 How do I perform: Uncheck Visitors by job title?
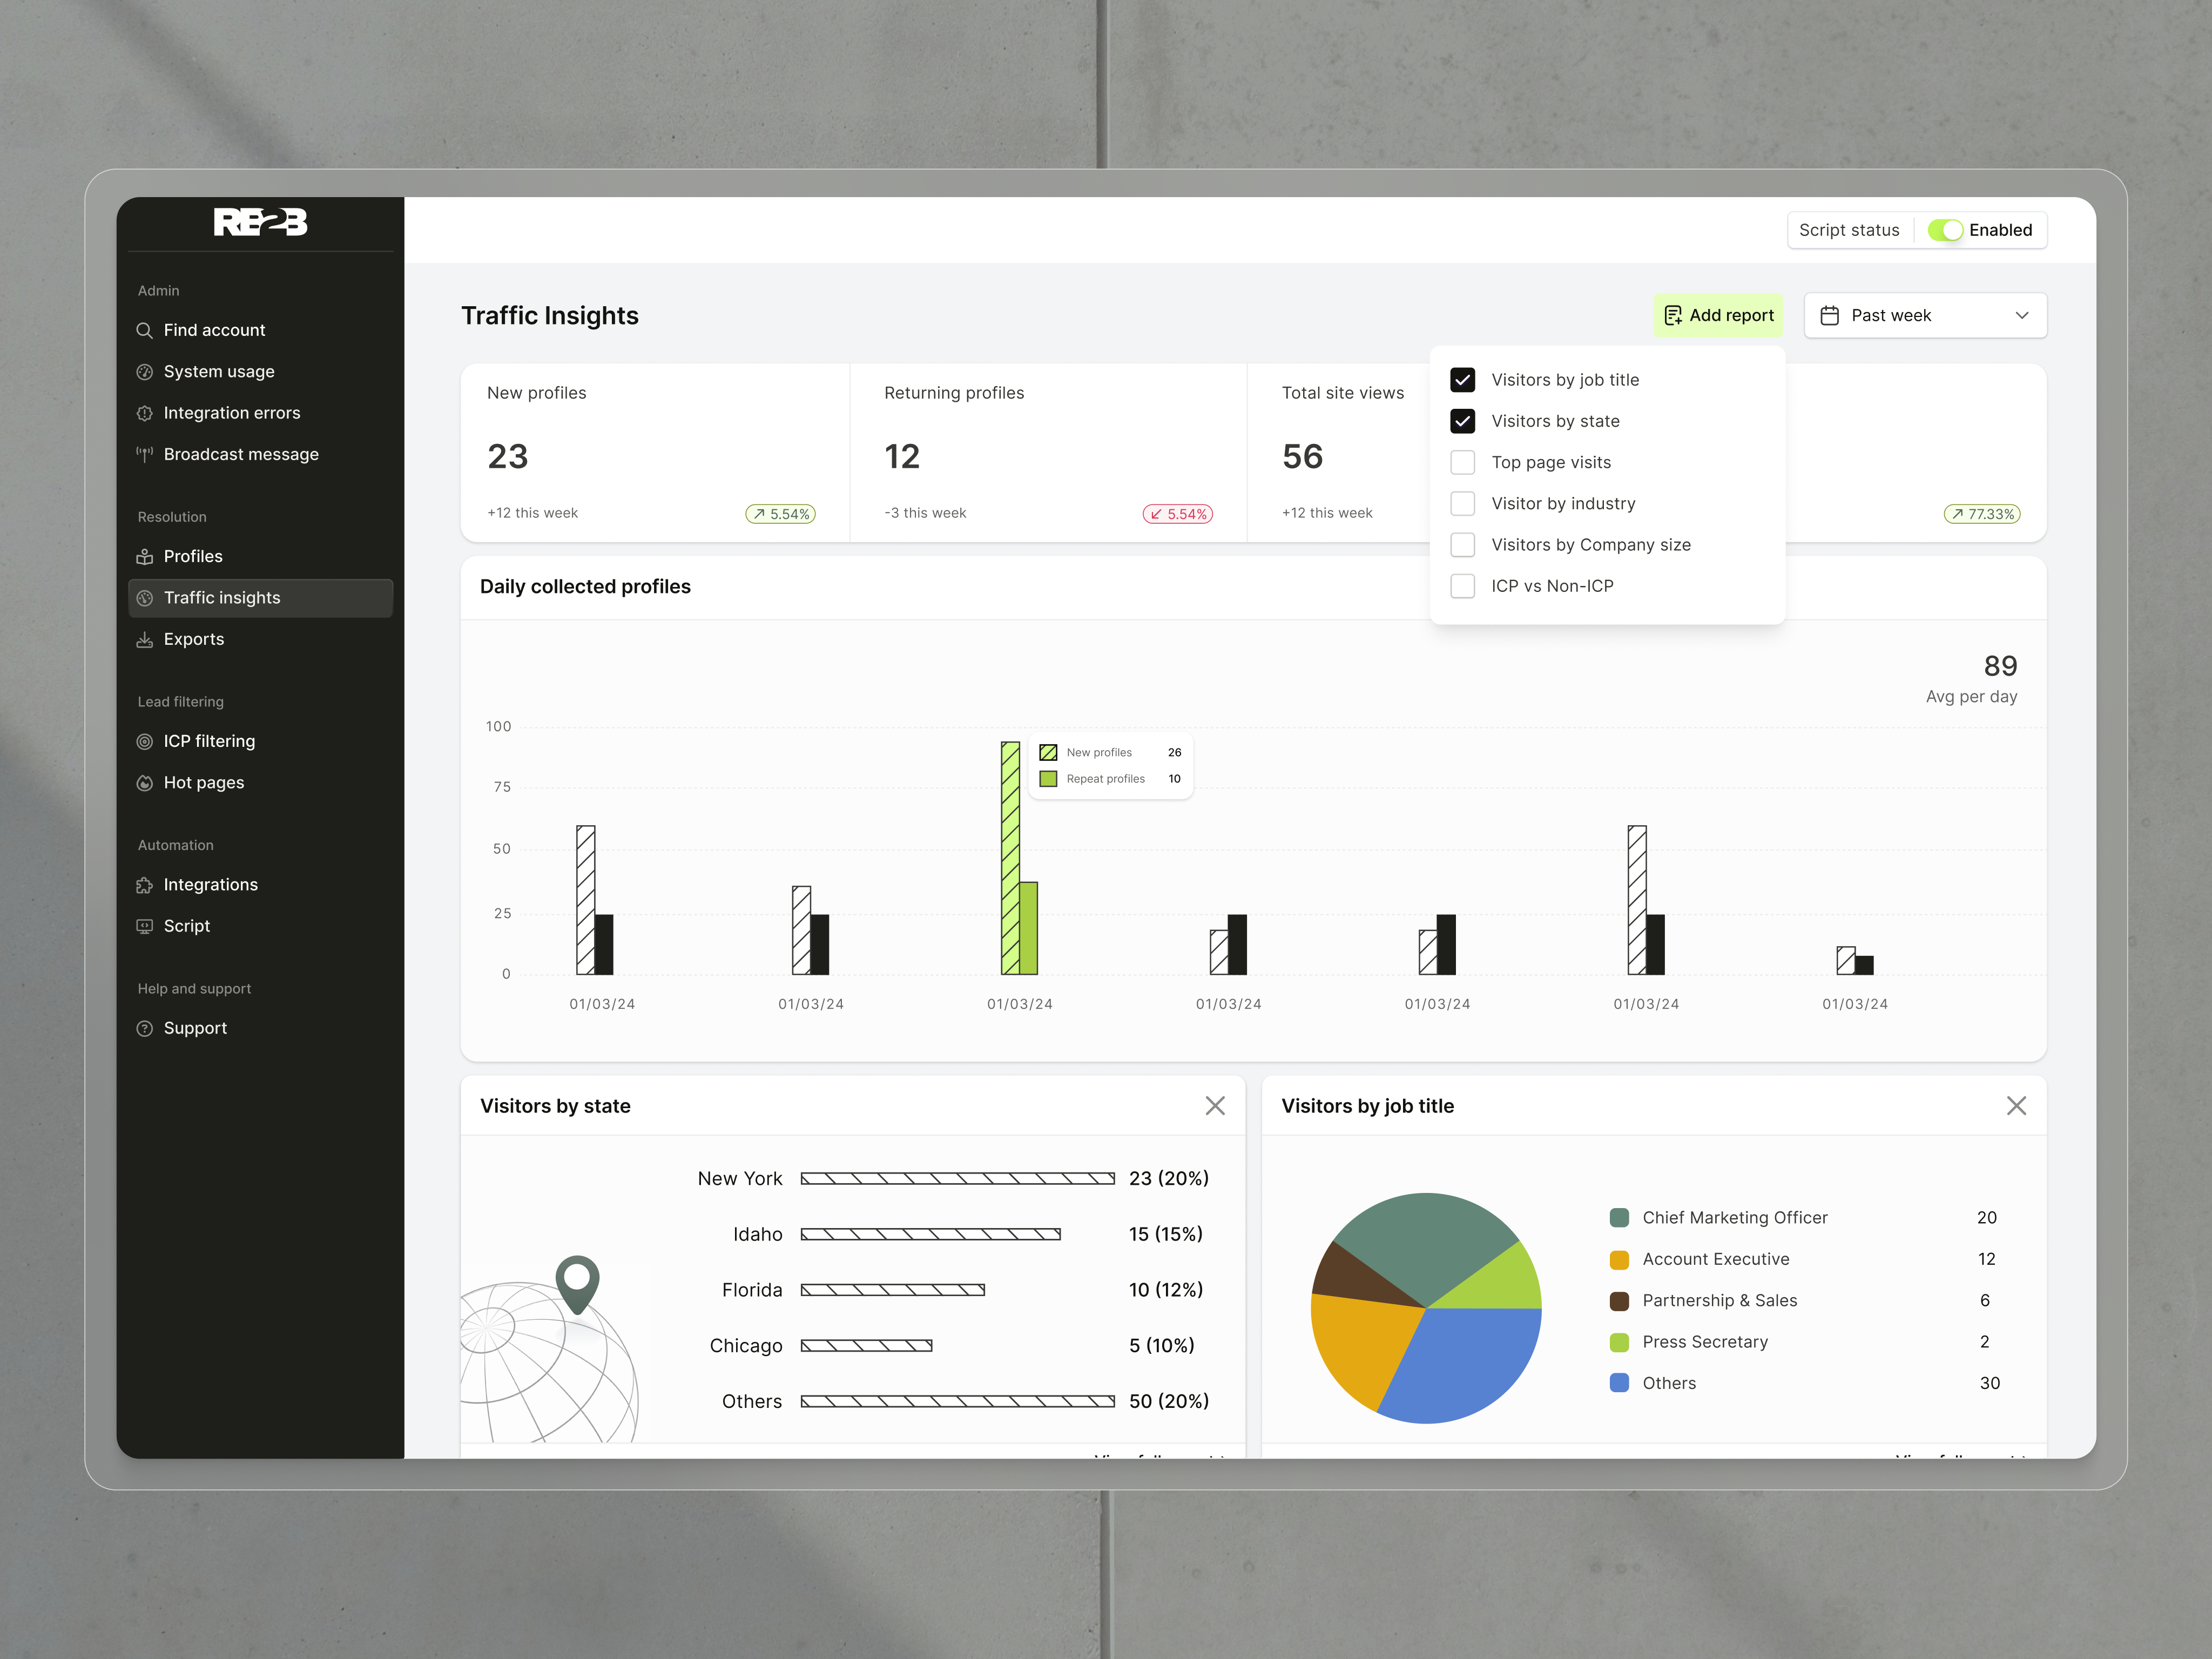1463,380
